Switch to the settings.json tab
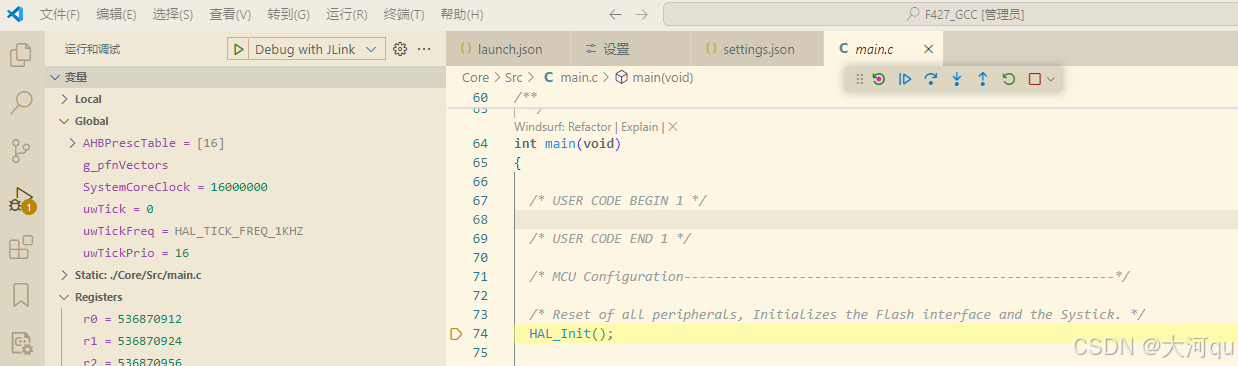This screenshot has height=366, width=1238. click(x=757, y=49)
